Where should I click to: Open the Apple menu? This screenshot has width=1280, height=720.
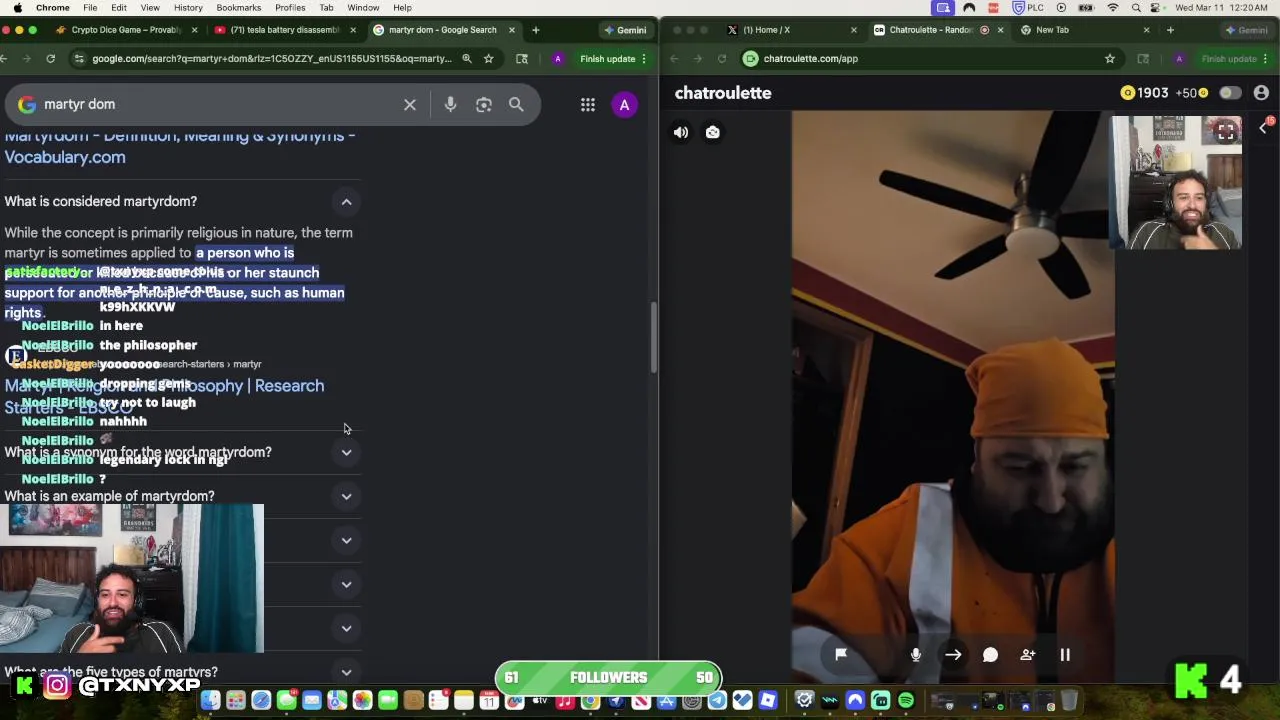(x=17, y=8)
